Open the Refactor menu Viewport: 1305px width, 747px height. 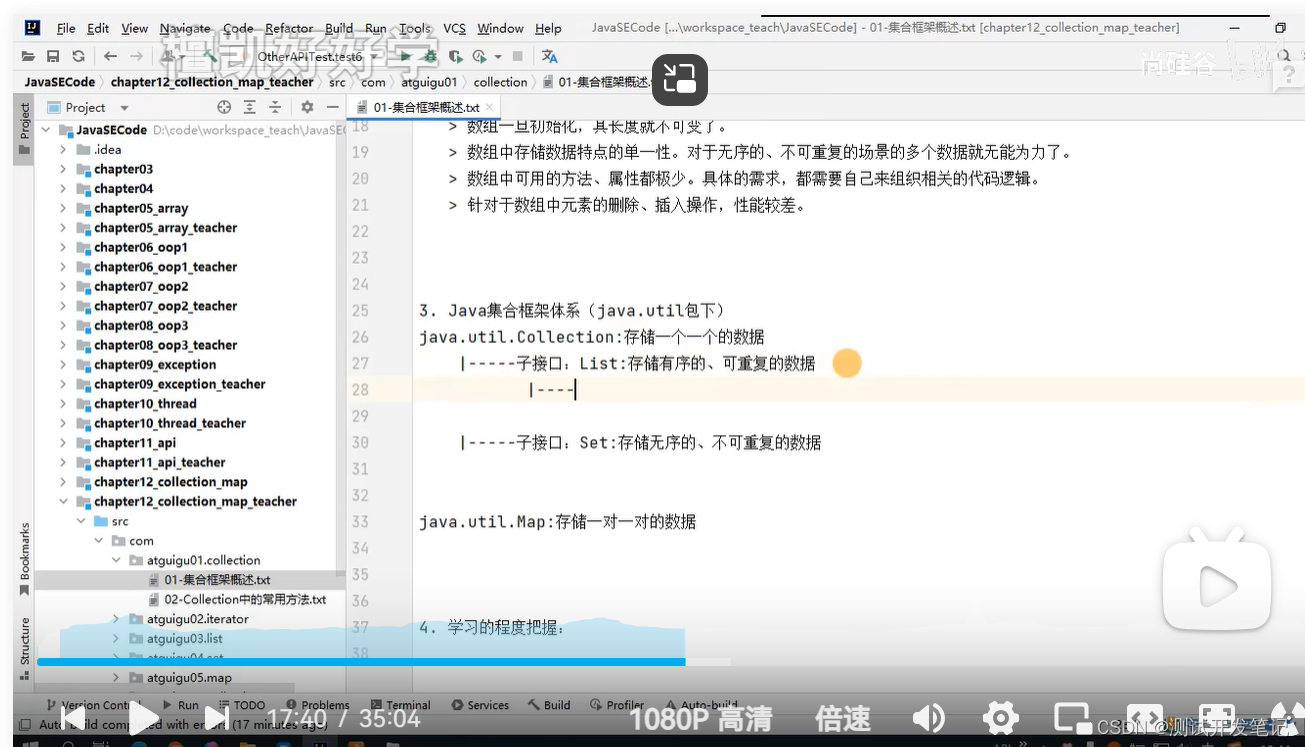(290, 28)
